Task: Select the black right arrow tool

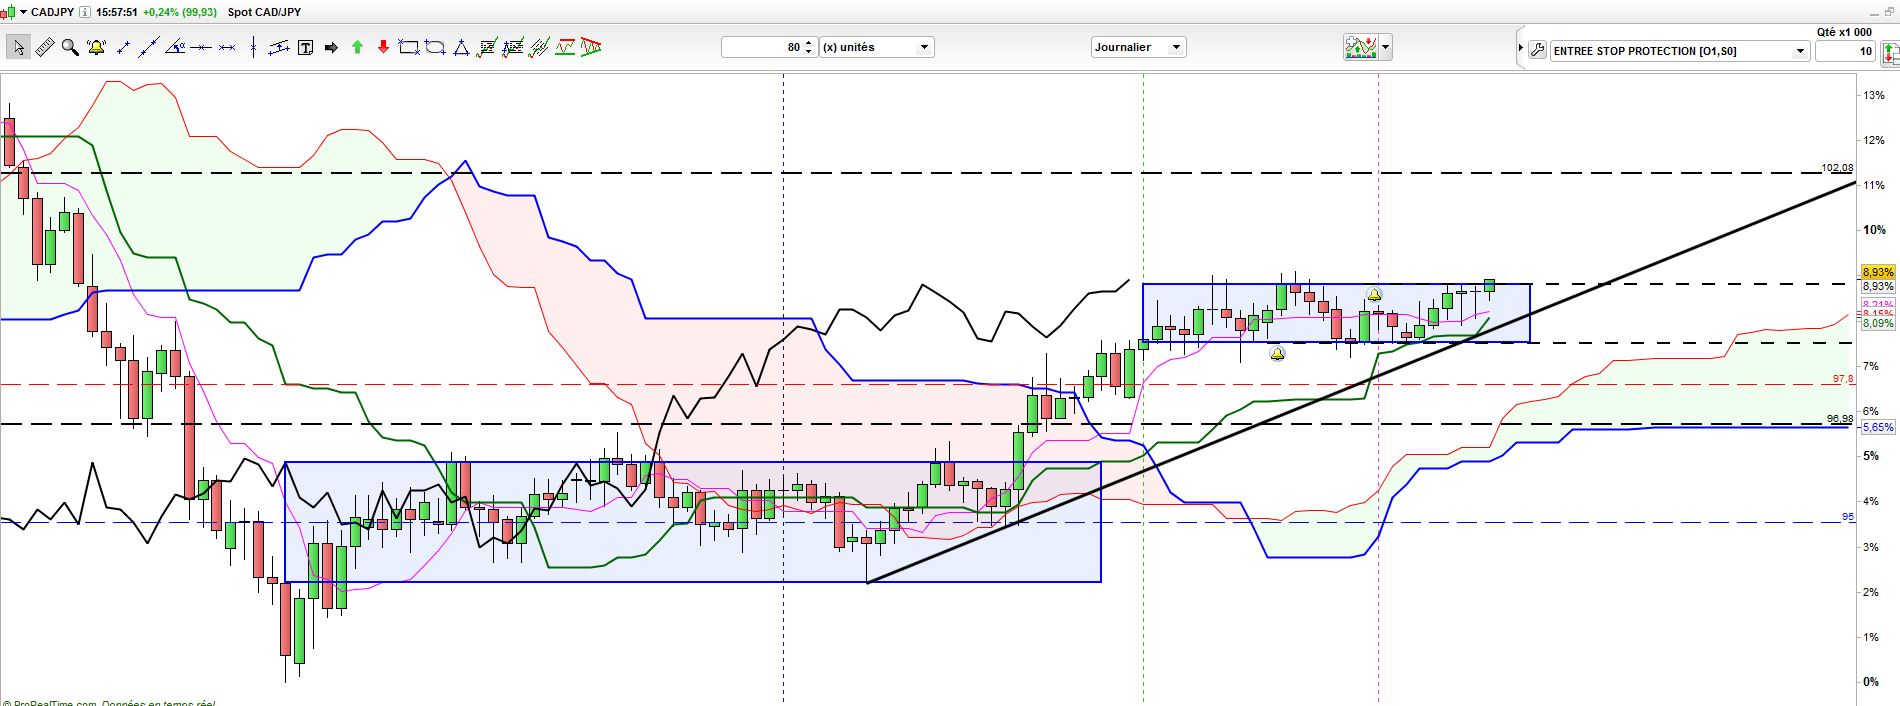Action: tap(331, 47)
